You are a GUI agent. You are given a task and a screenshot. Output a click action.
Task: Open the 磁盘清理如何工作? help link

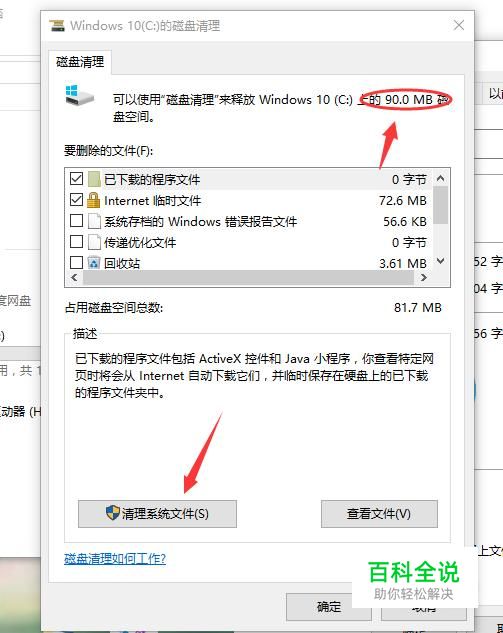pyautogui.click(x=115, y=559)
